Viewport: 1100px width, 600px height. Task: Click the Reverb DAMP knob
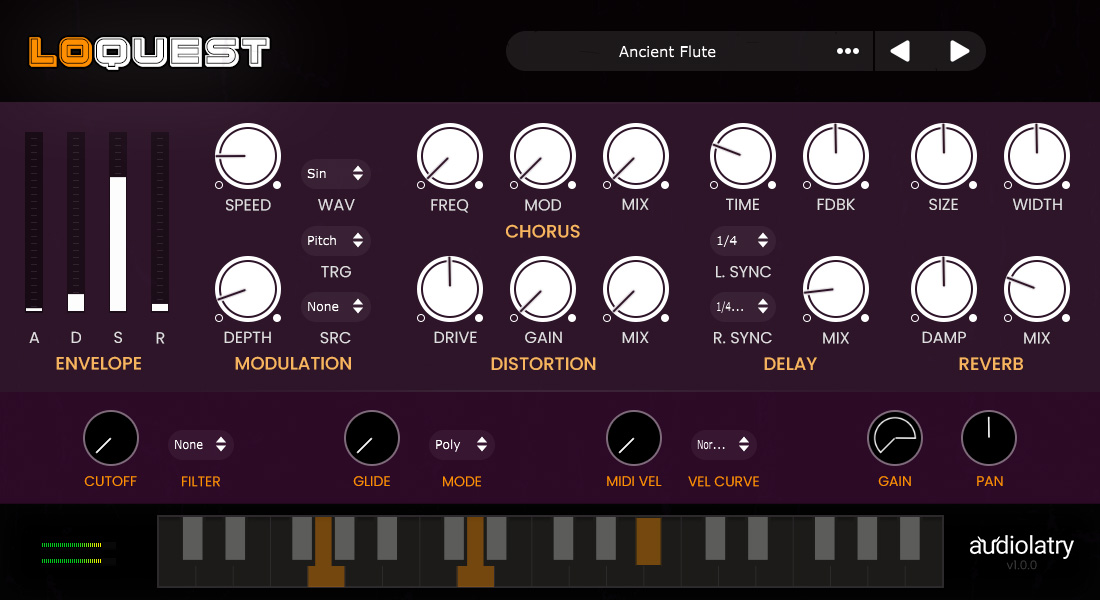(x=944, y=289)
